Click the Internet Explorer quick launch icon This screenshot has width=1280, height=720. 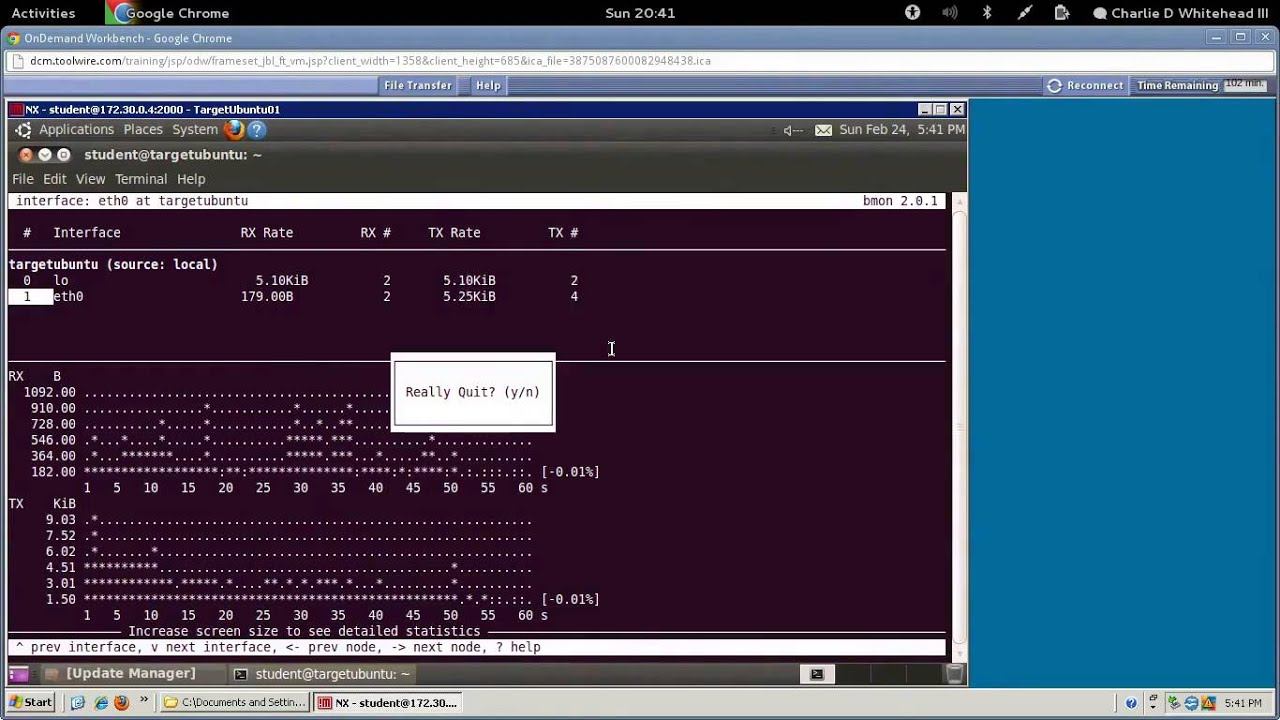point(101,703)
